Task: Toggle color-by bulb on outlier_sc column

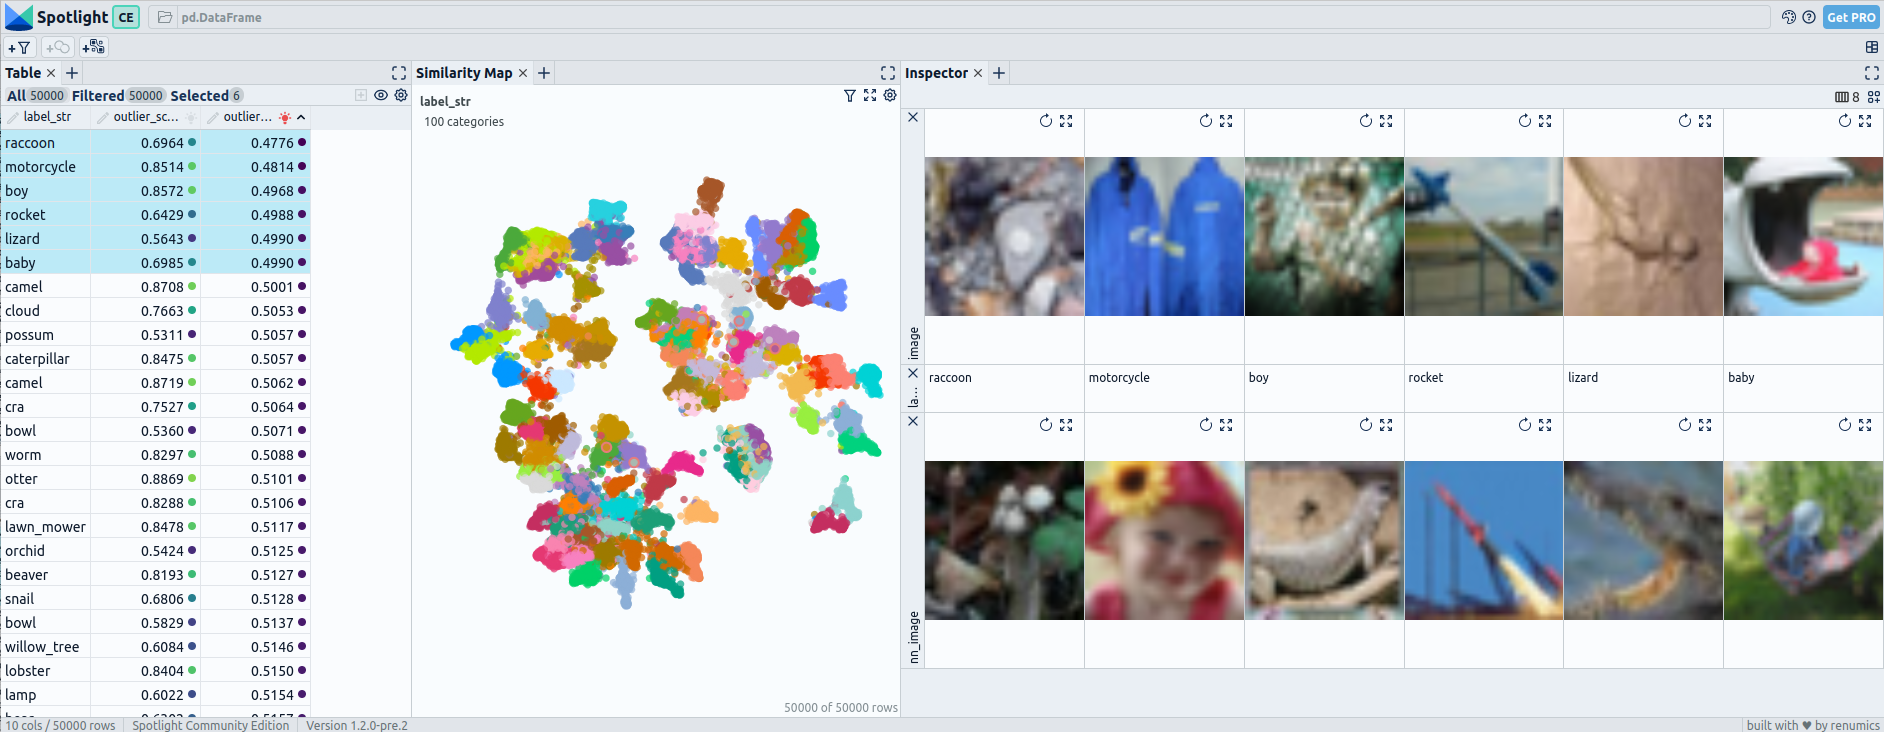Action: [191, 117]
